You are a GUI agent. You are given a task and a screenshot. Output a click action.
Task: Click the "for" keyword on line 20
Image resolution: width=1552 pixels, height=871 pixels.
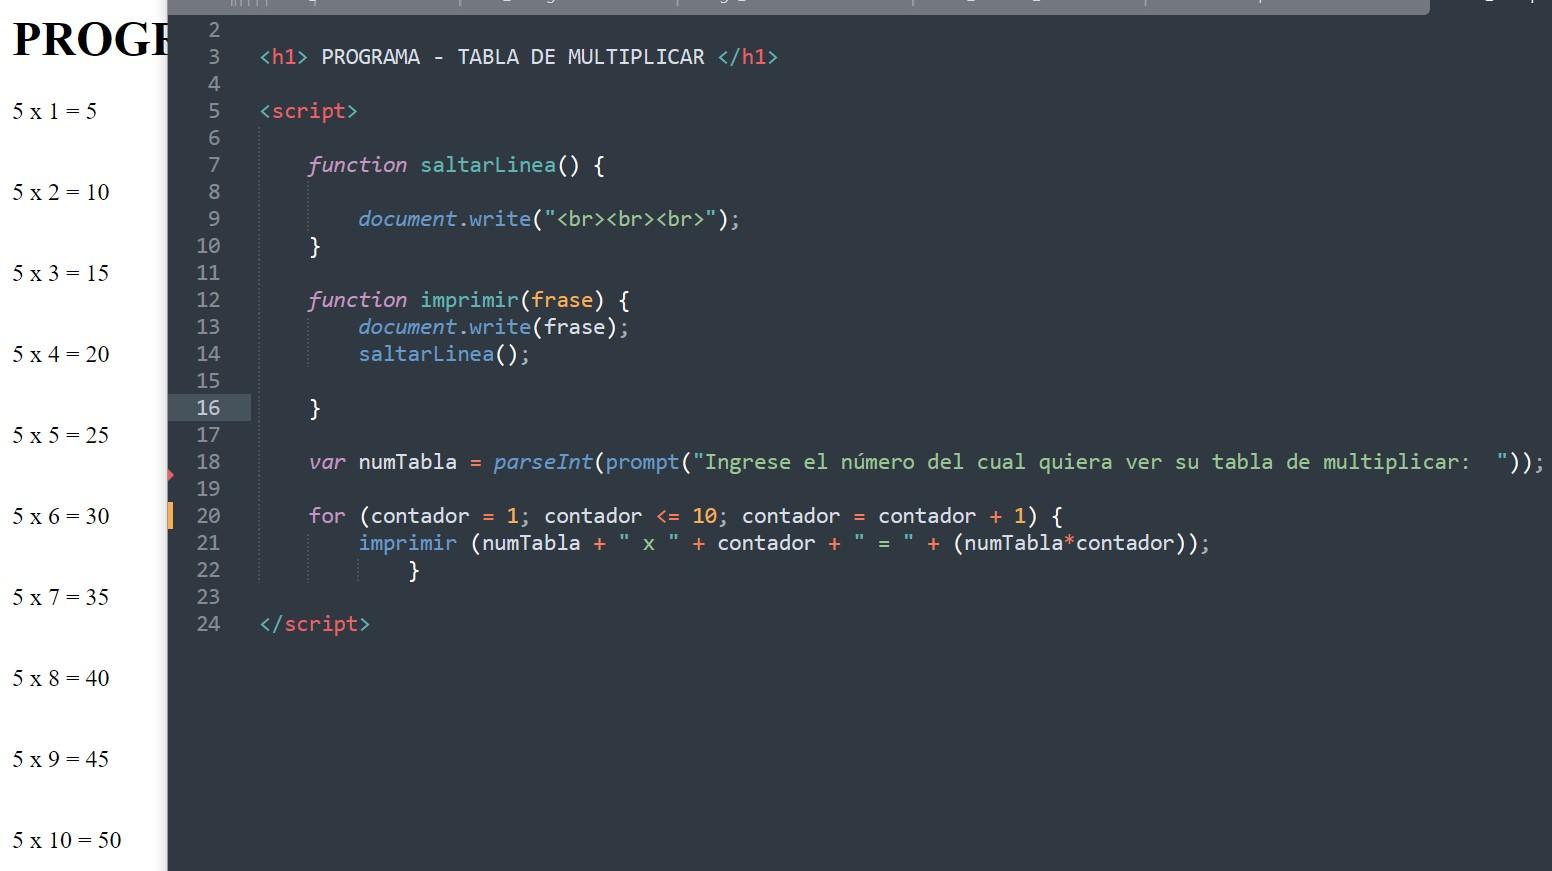[327, 516]
